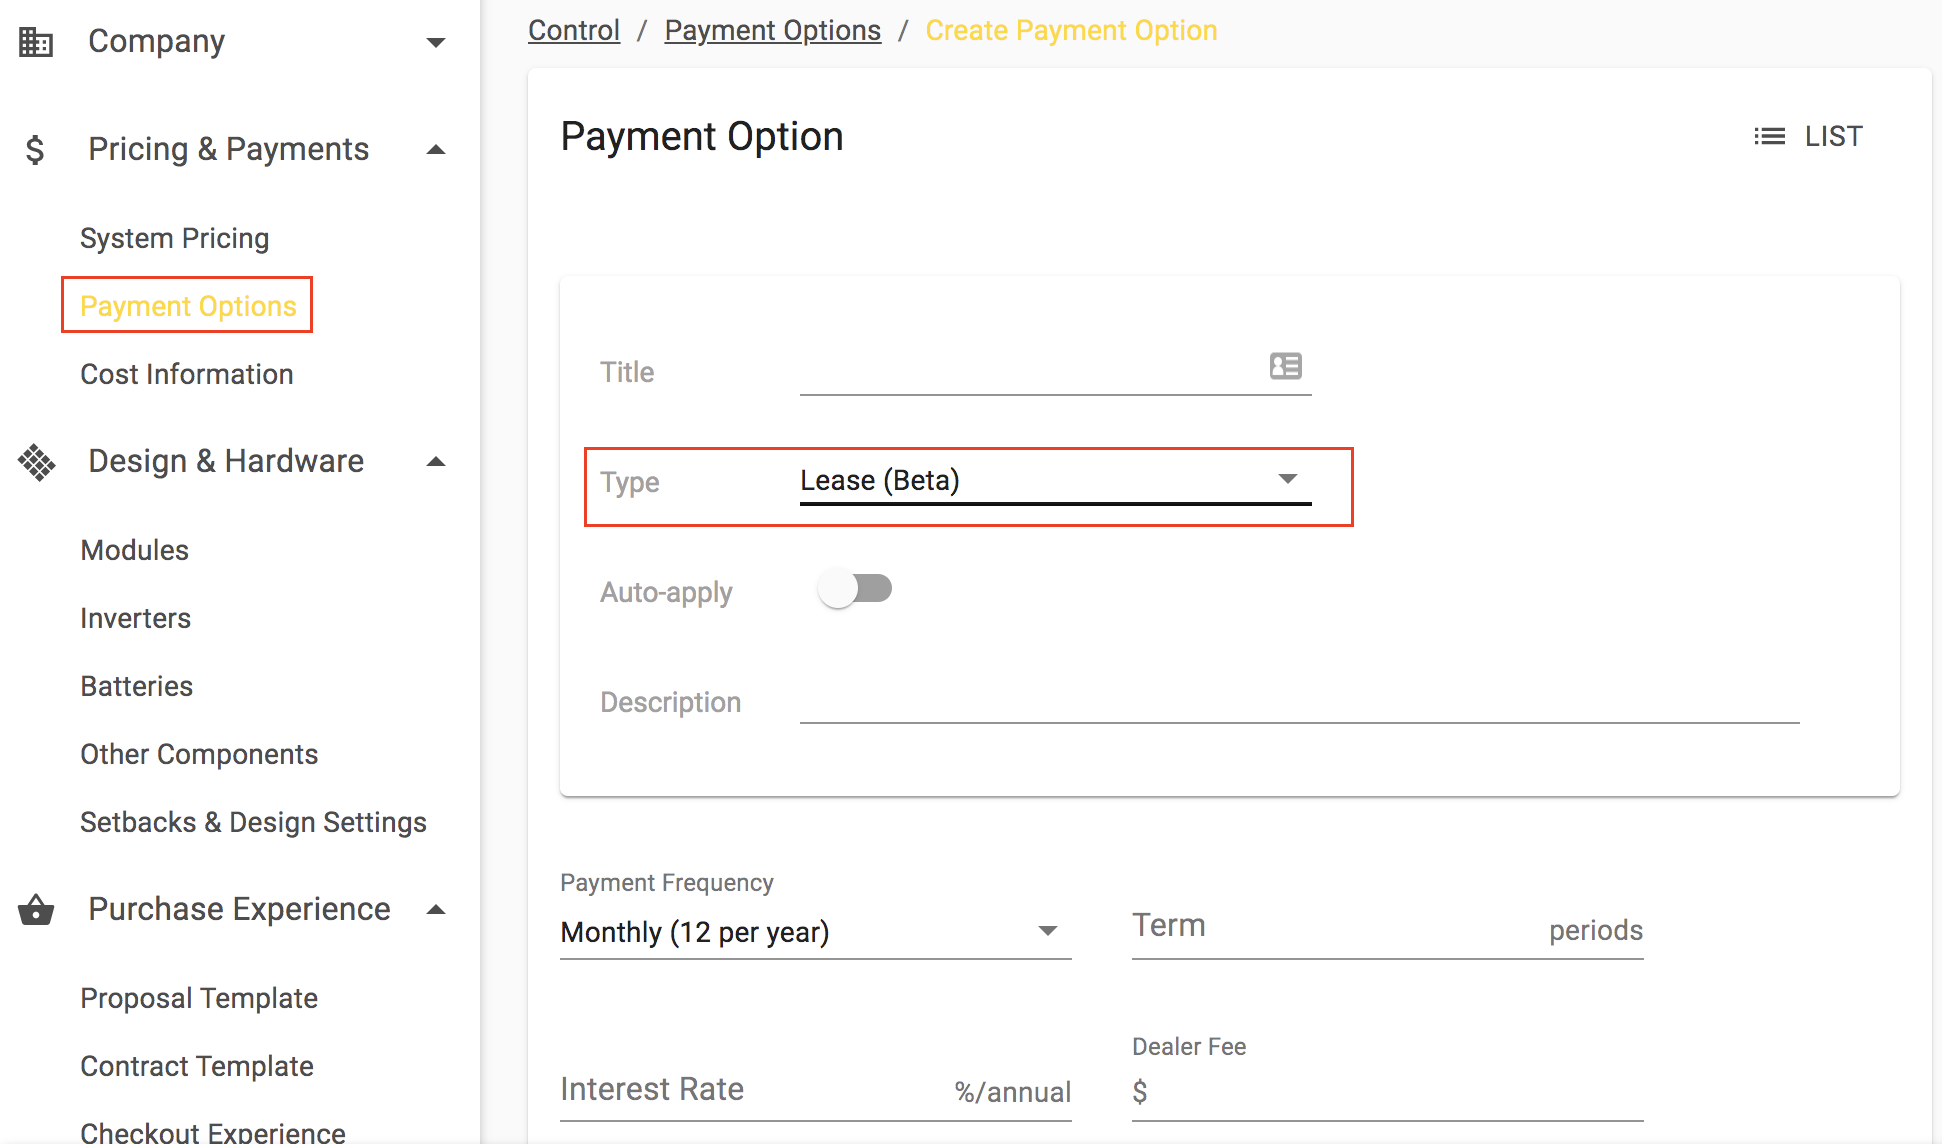Open Setbacks & Design Settings

point(253,822)
